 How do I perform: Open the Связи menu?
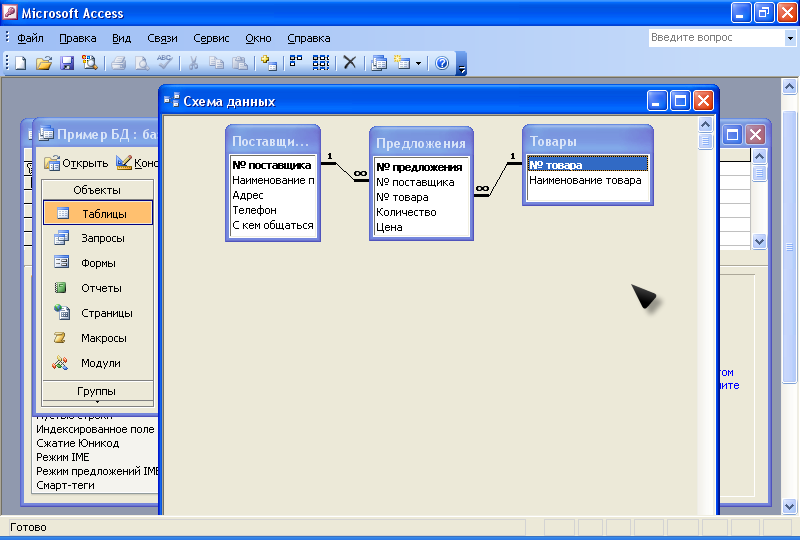click(162, 38)
